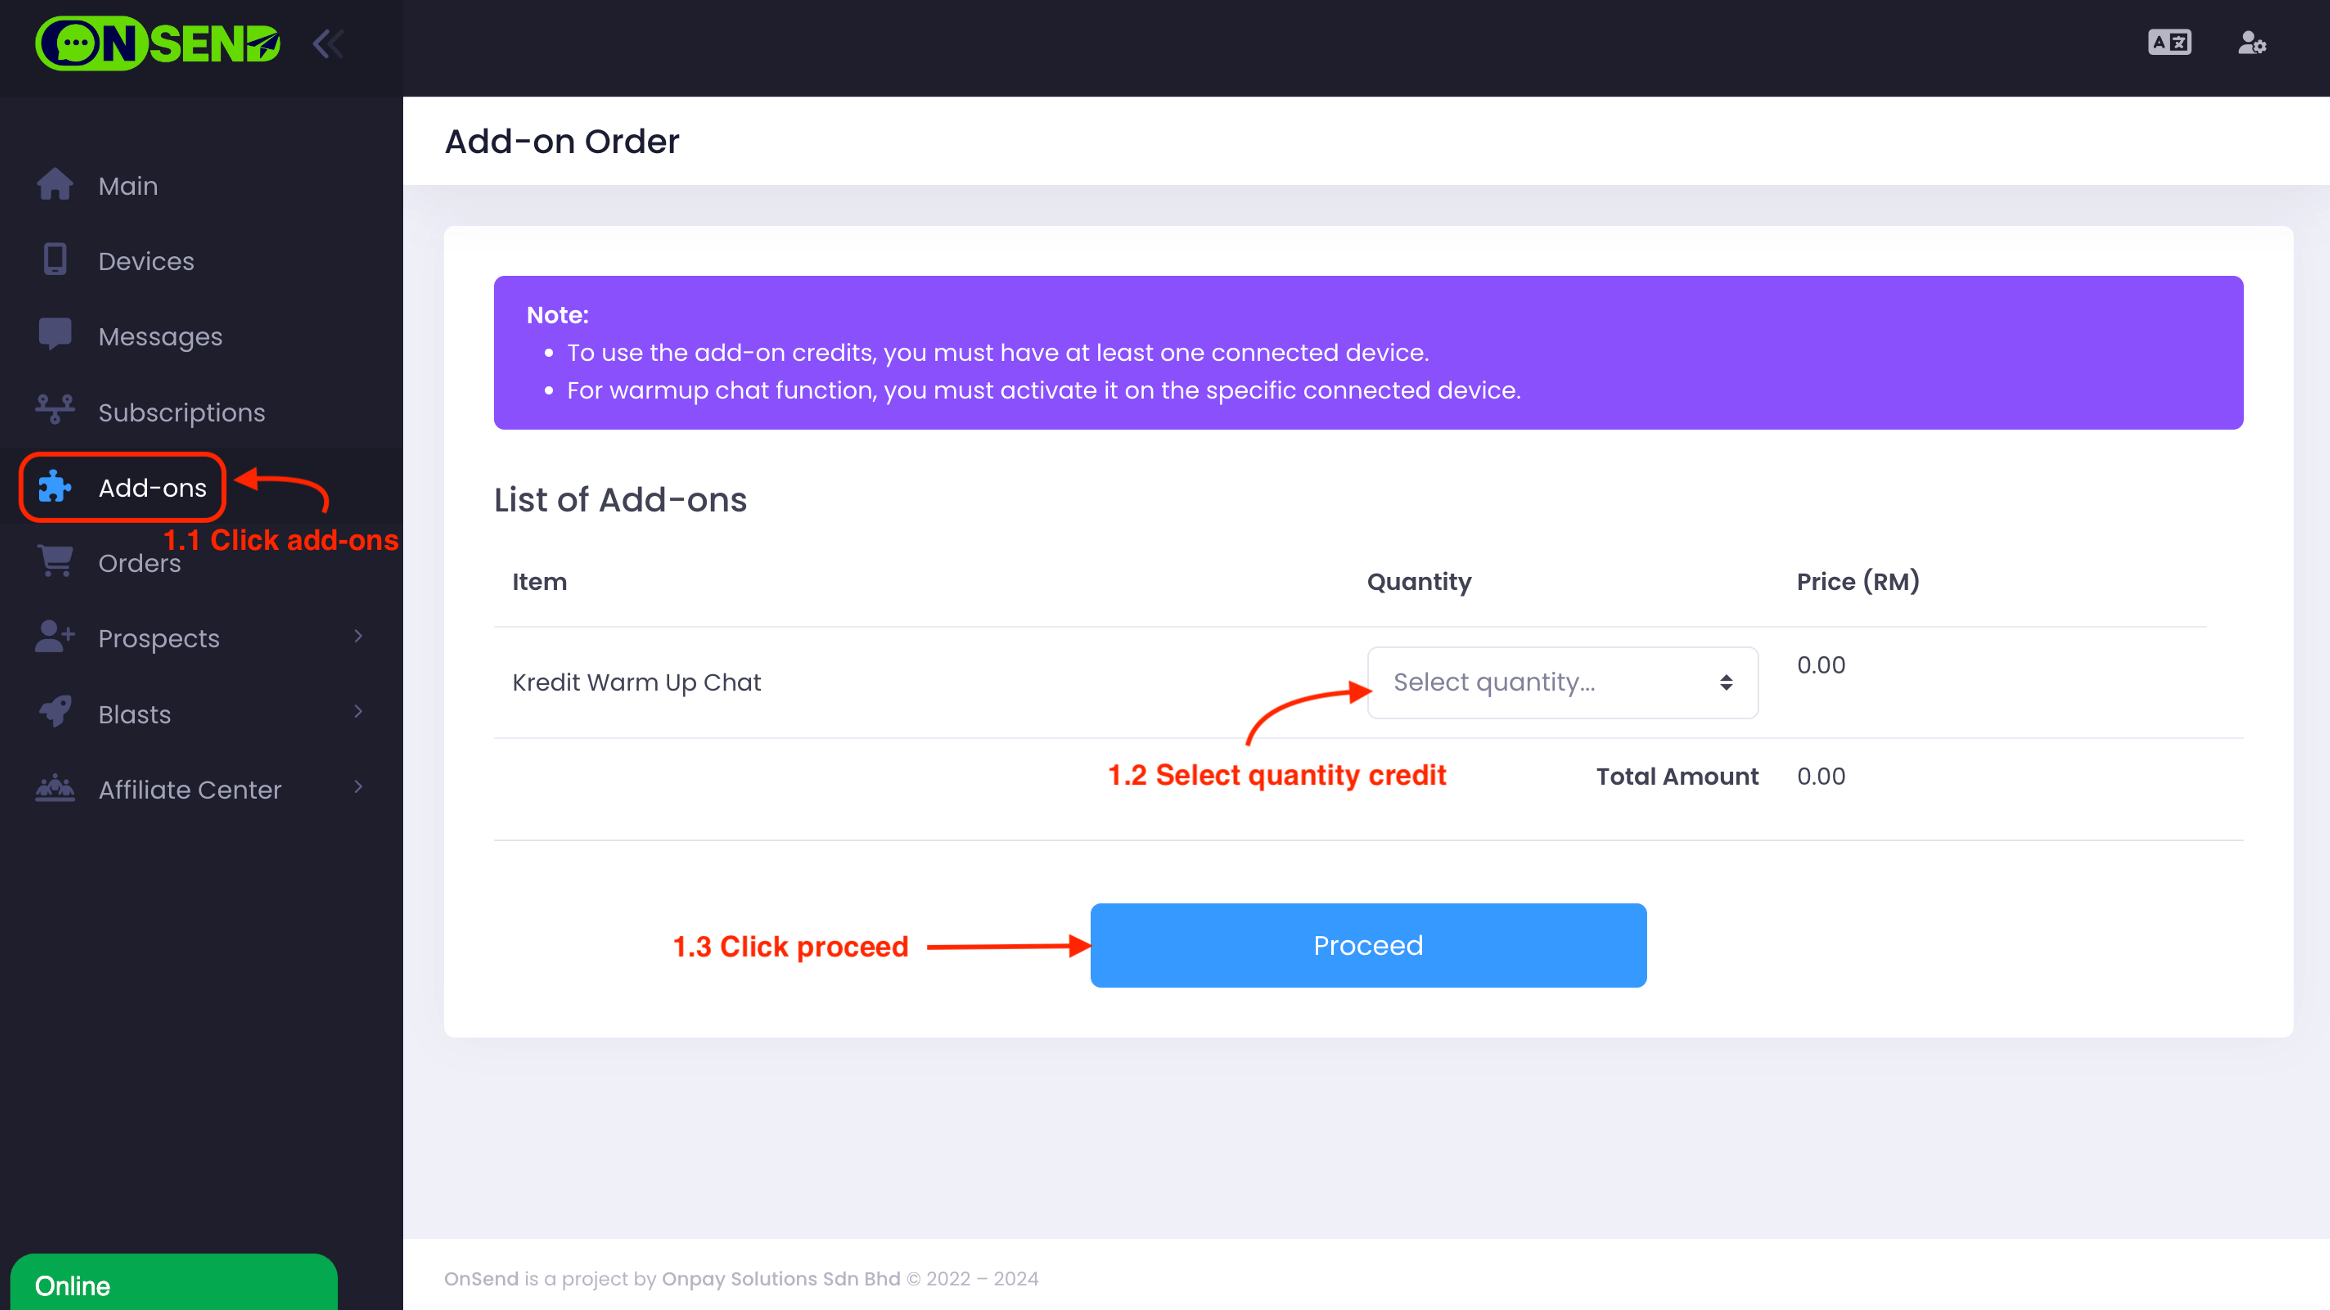Screen dimensions: 2330x1310
Task: Click the green Online status badge
Action: click(x=173, y=1284)
